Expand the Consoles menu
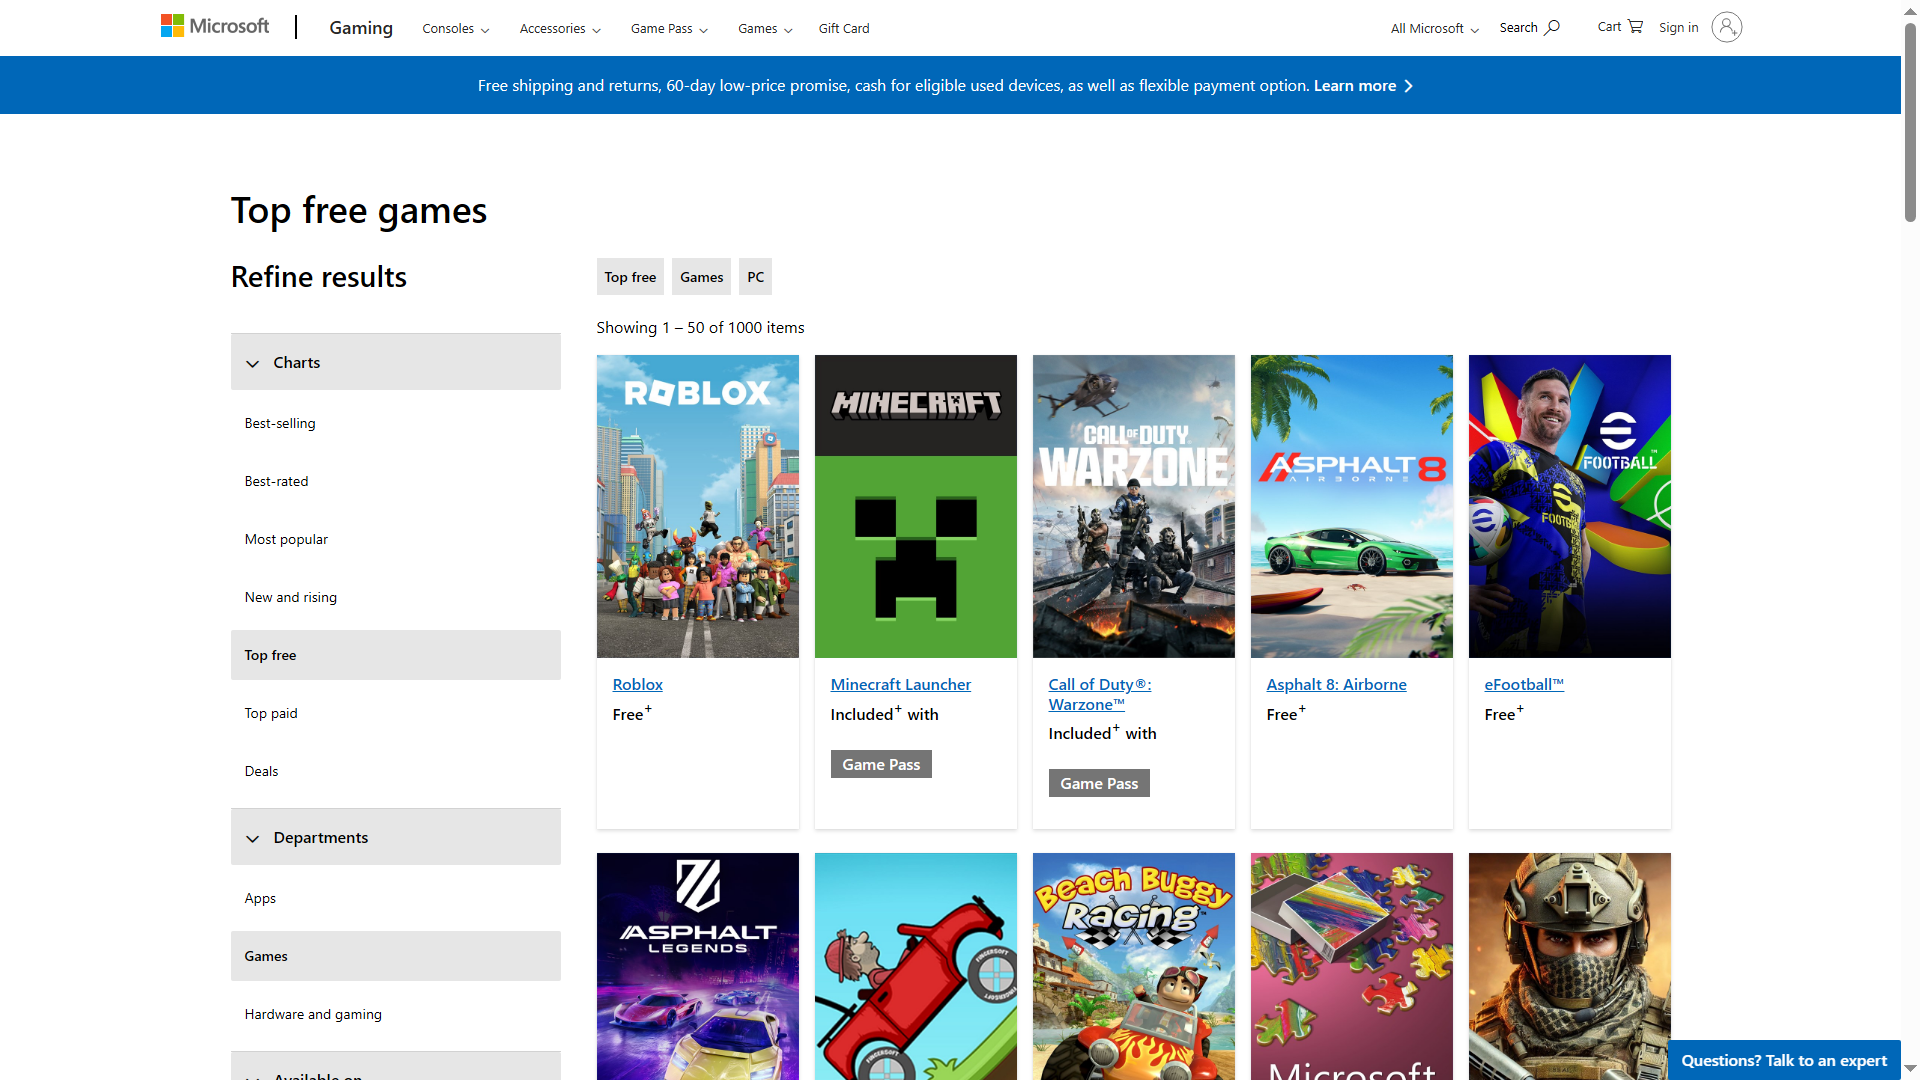This screenshot has width=1920, height=1080. coord(455,29)
